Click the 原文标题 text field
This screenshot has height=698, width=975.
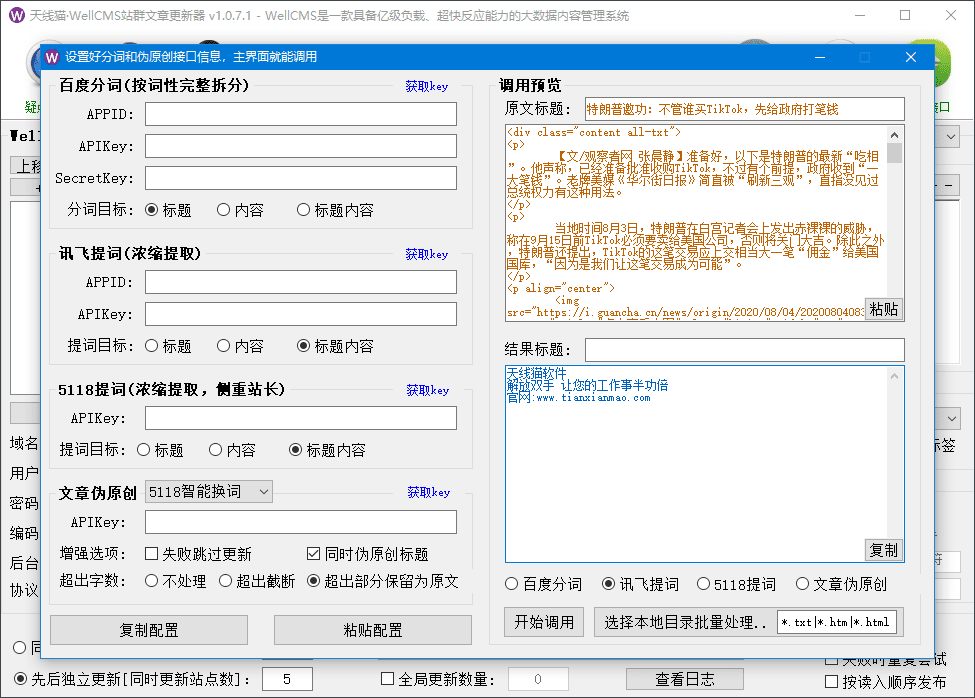pos(744,109)
